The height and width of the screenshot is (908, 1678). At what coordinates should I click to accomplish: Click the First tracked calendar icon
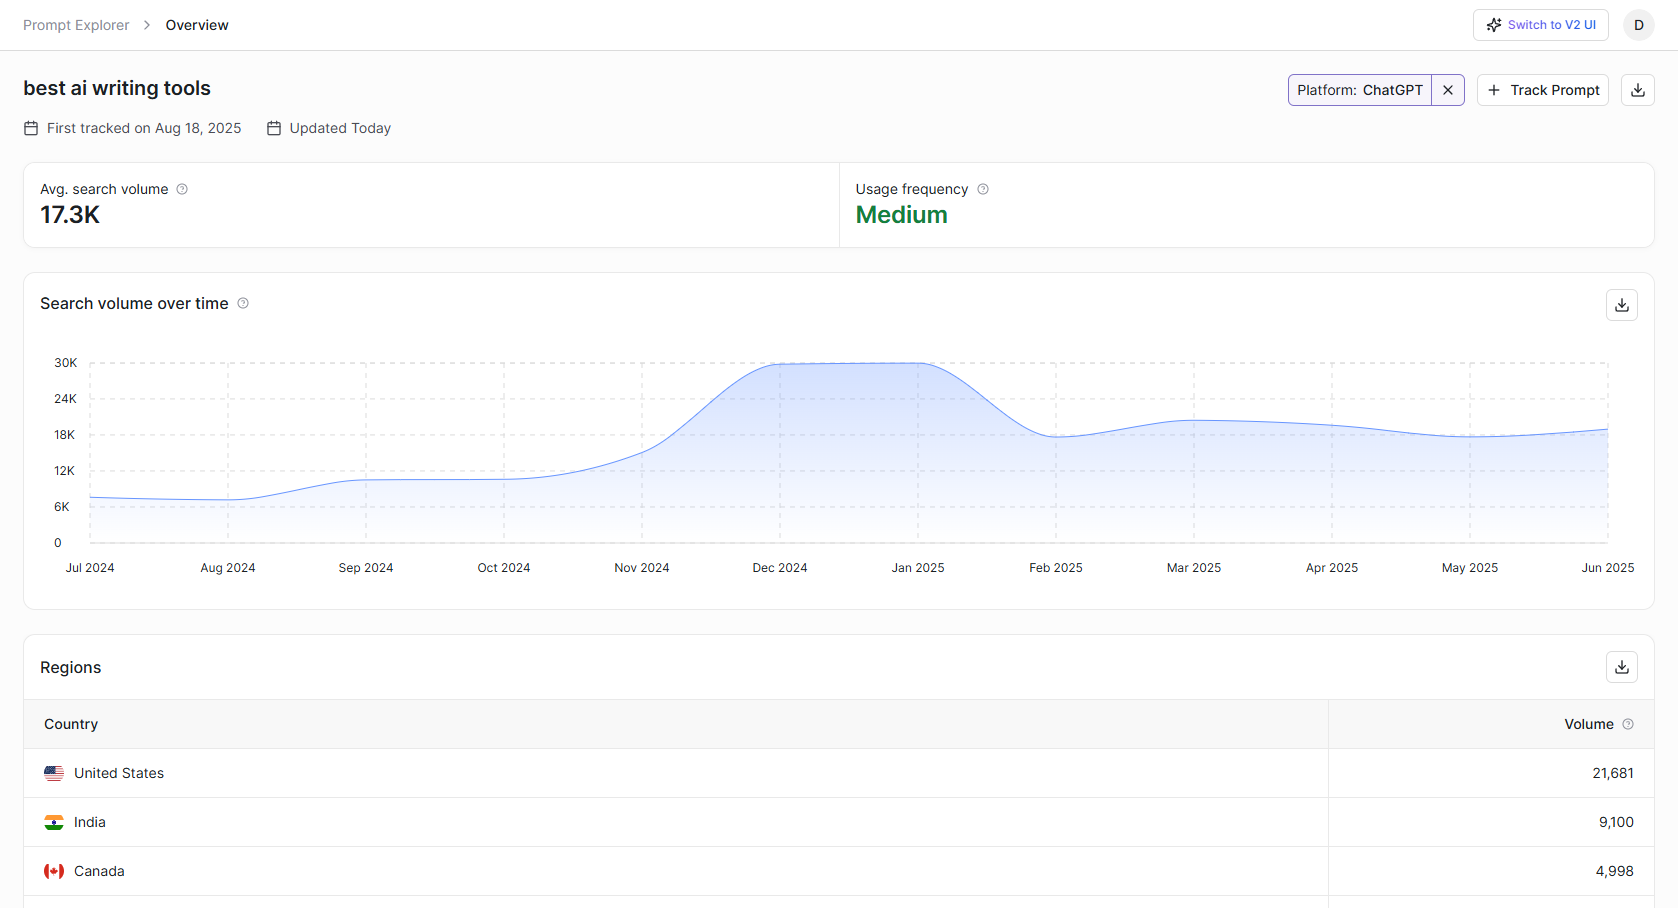click(x=31, y=128)
